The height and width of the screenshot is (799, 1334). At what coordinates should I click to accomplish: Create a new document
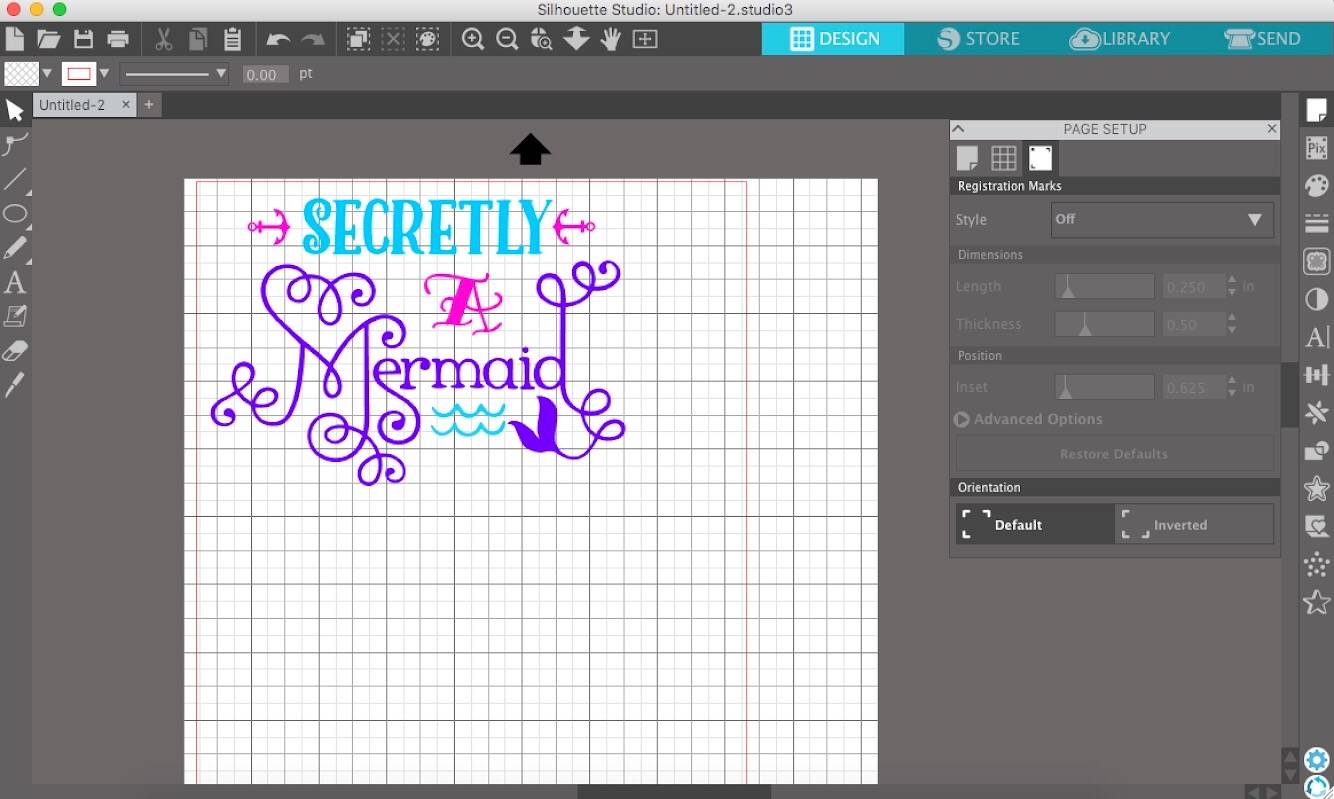[14, 40]
